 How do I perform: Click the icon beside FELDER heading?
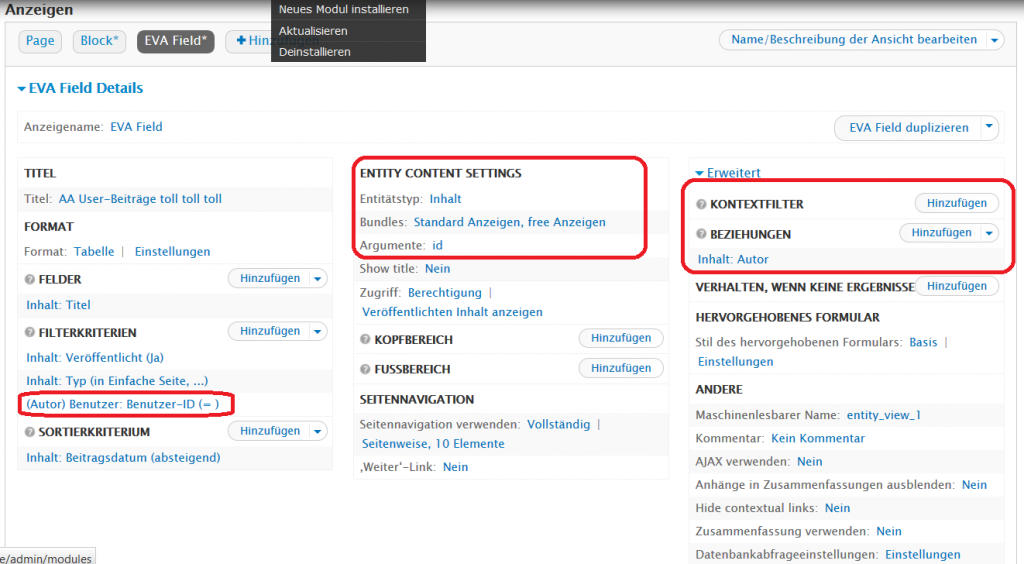click(x=30, y=279)
